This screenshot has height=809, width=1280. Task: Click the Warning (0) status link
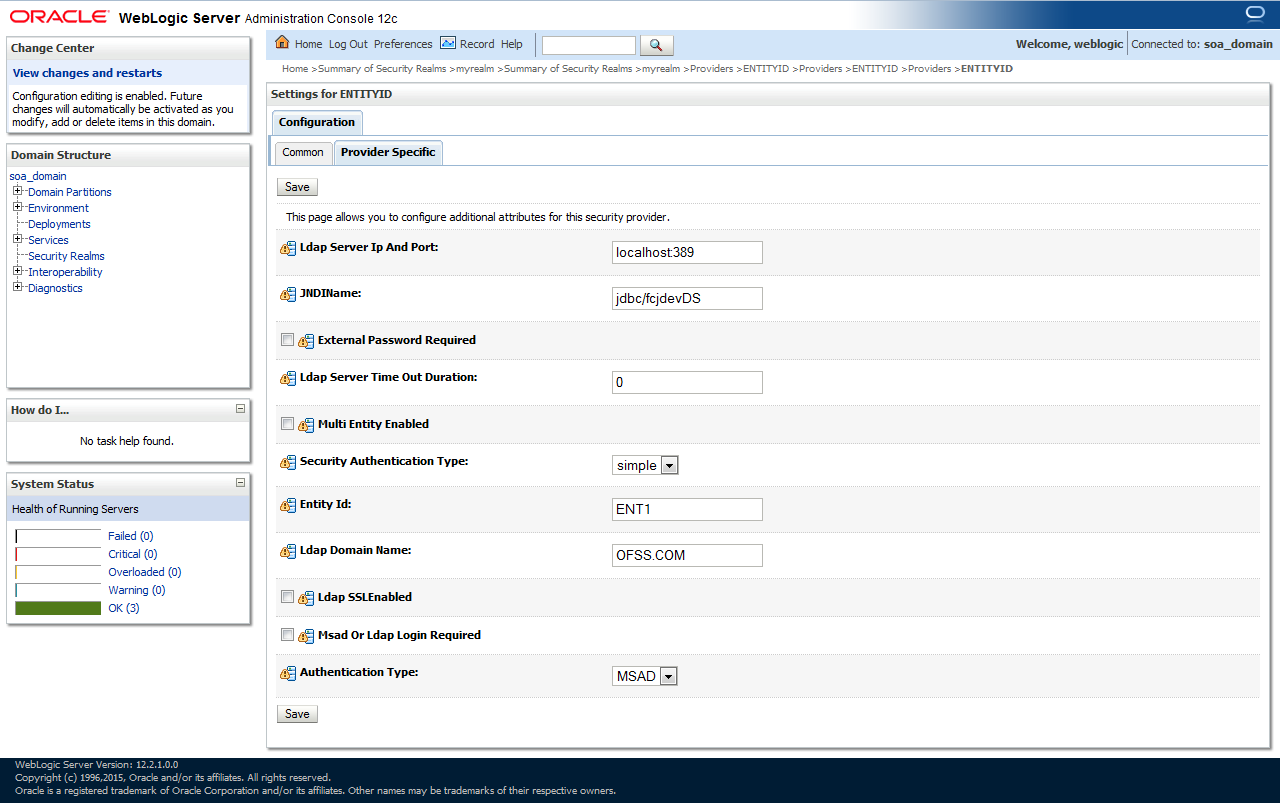[x=136, y=590]
